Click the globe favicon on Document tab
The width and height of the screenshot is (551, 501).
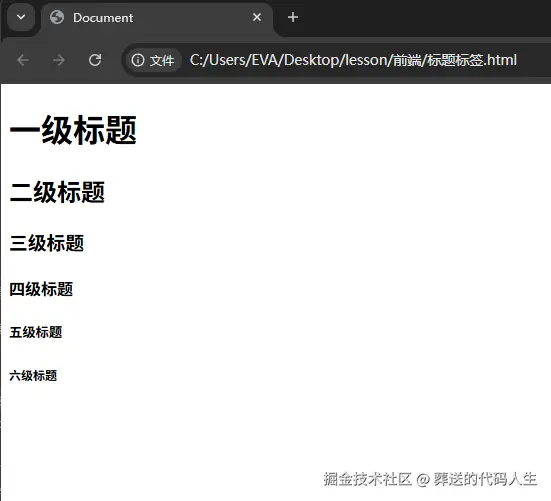point(57,17)
